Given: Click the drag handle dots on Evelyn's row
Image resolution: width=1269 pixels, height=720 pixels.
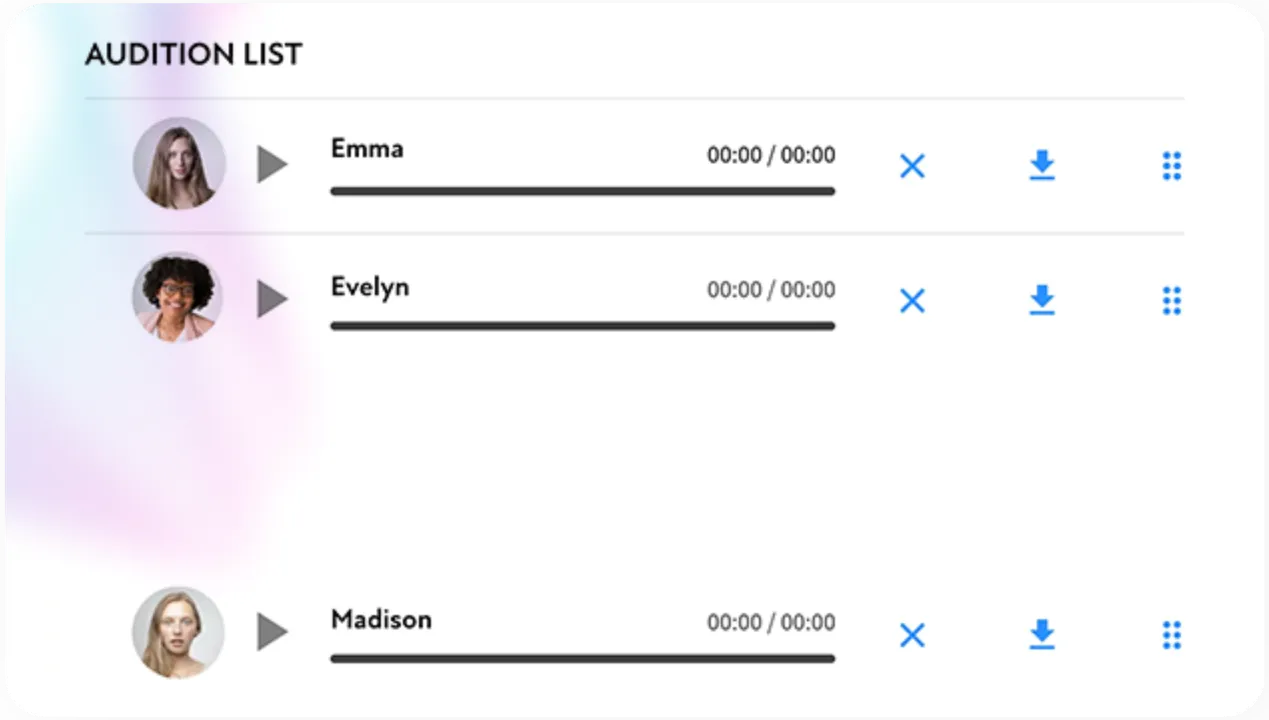Looking at the screenshot, I should coord(1172,300).
